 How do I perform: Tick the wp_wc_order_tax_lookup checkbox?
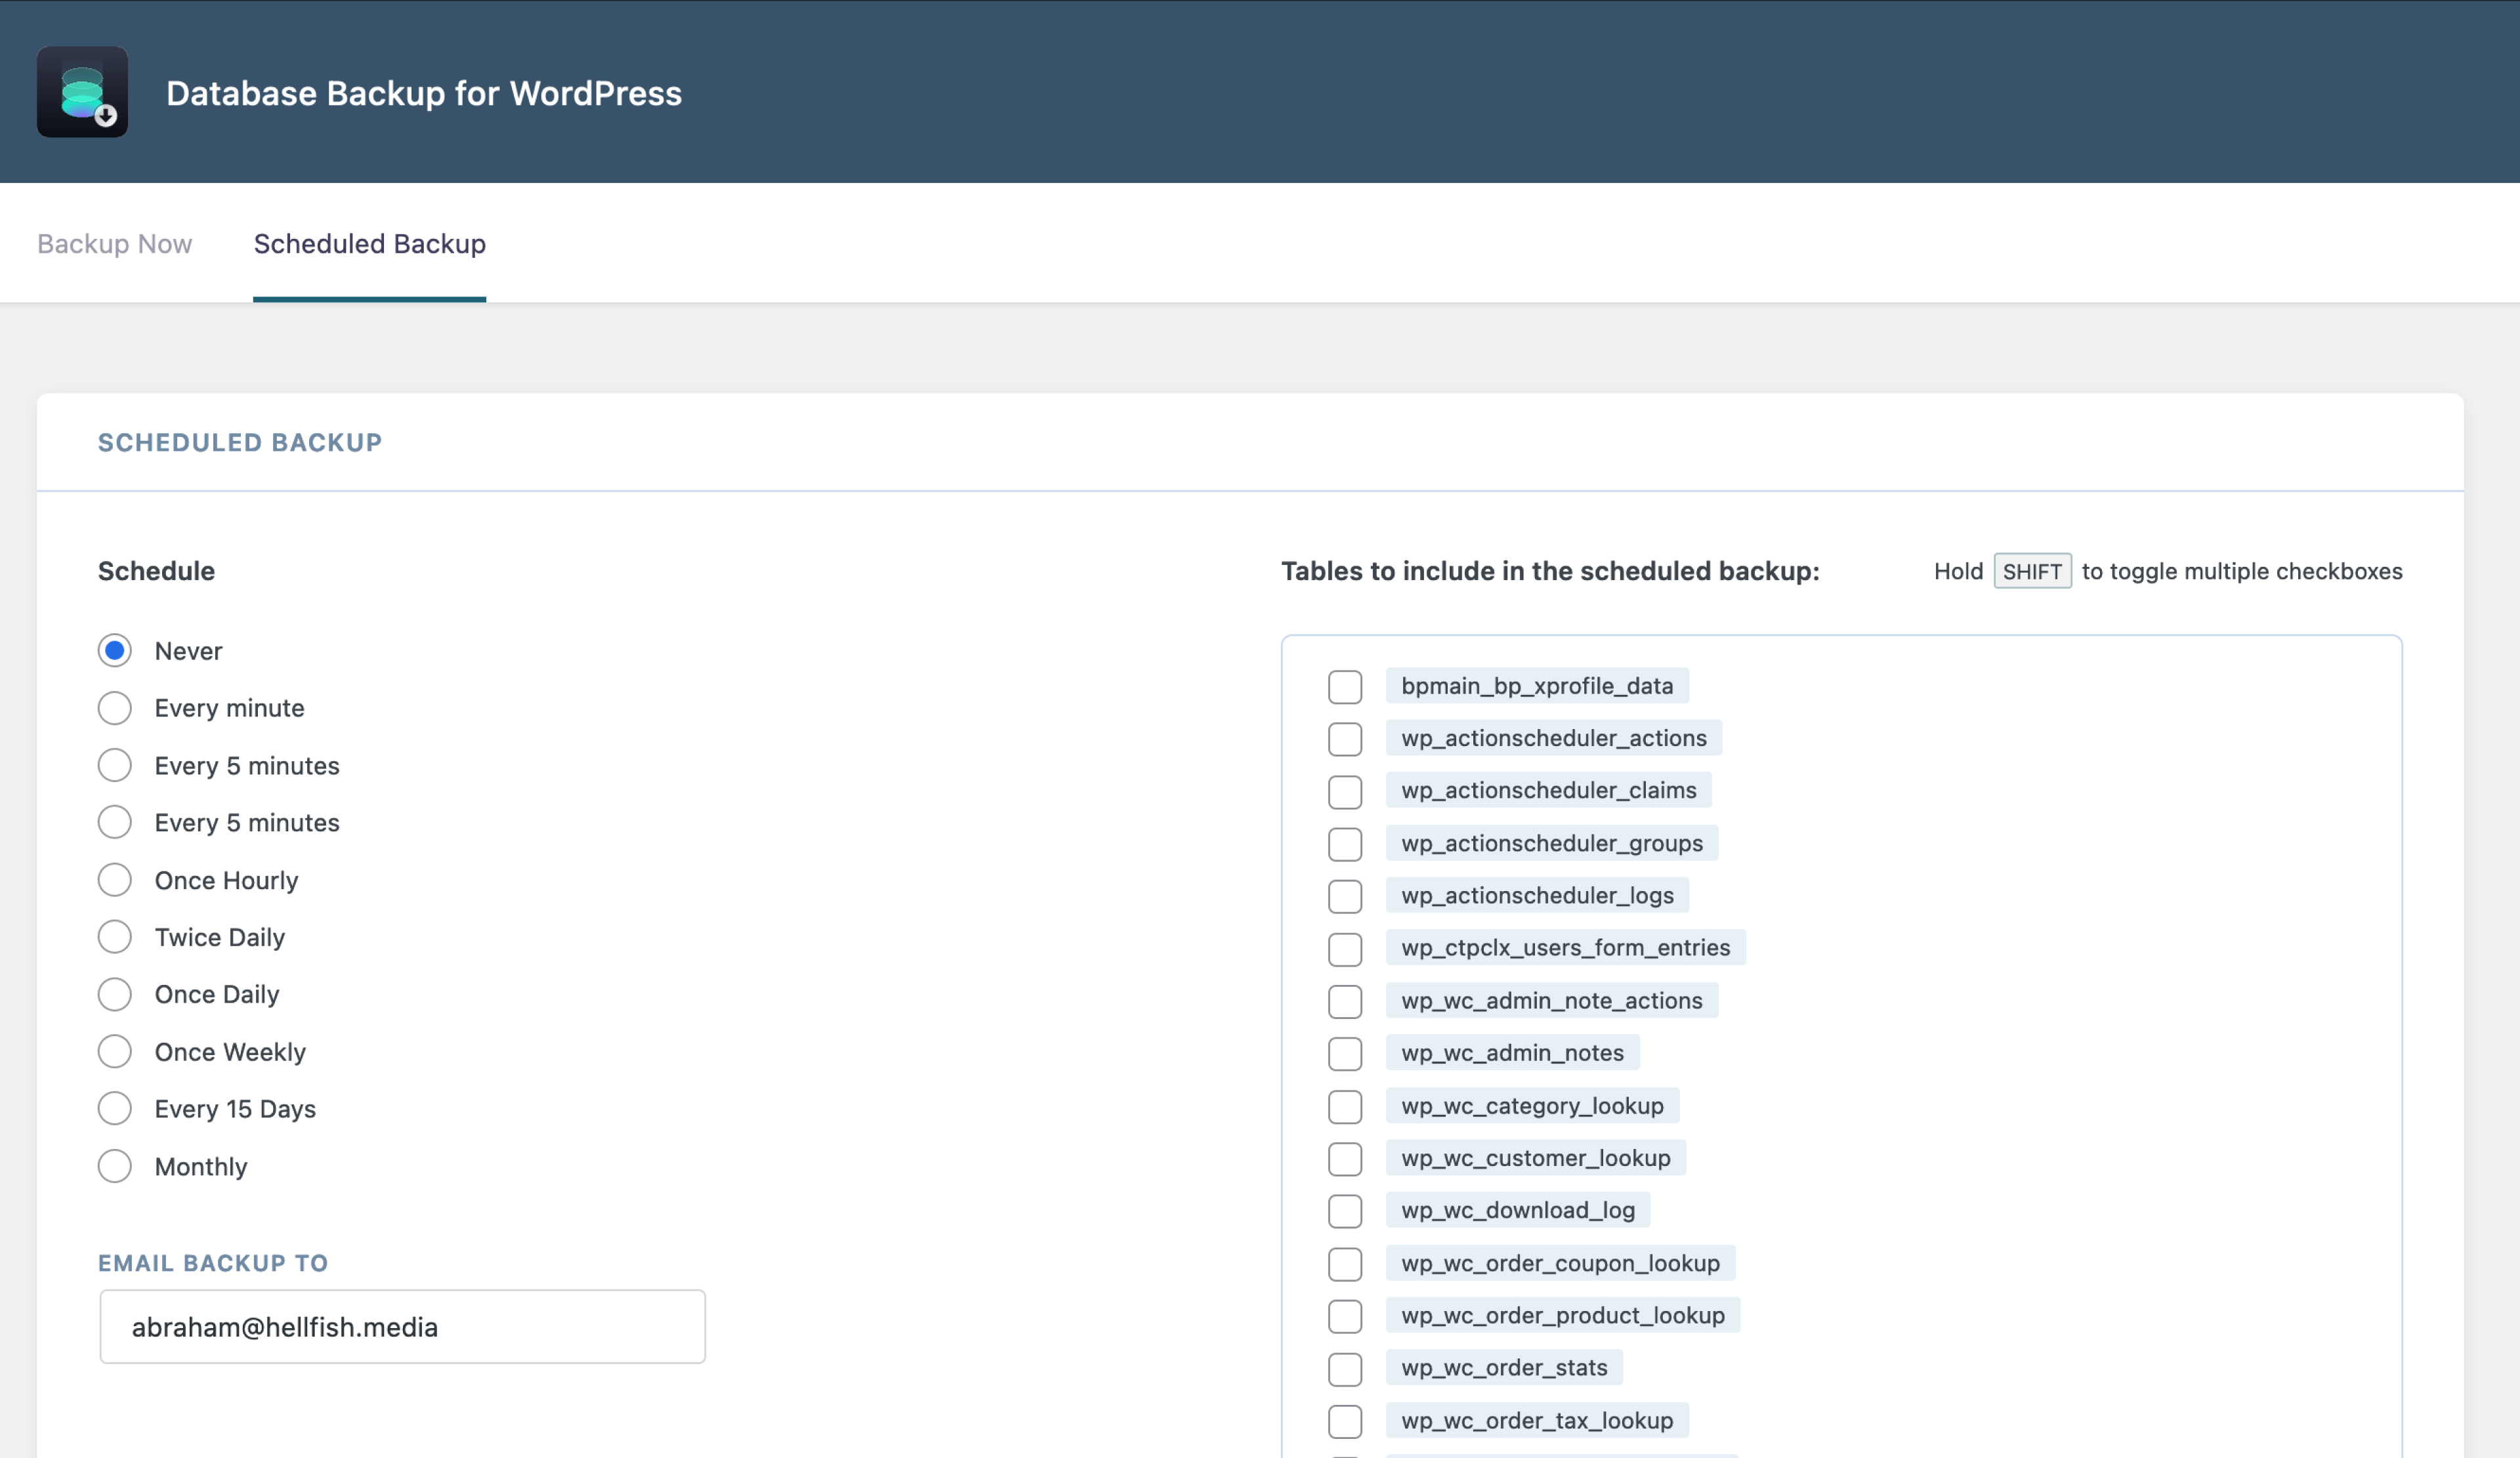click(1345, 1421)
